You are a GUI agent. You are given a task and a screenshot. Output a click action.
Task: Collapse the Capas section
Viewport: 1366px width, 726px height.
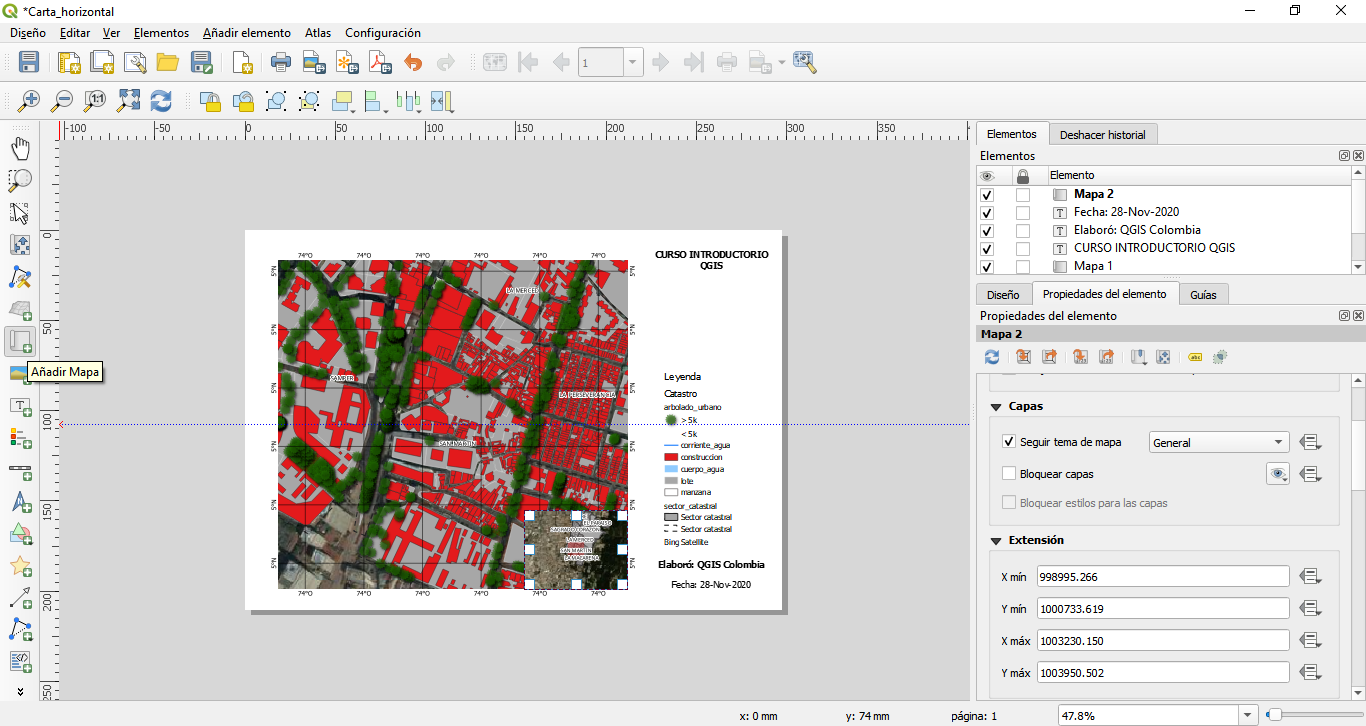click(x=996, y=407)
